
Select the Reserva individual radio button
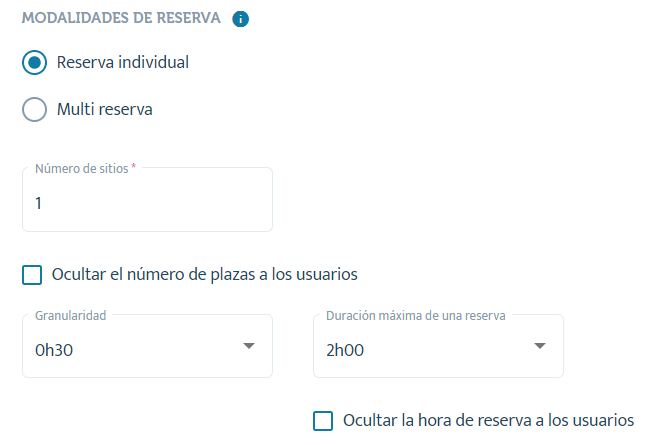point(34,63)
